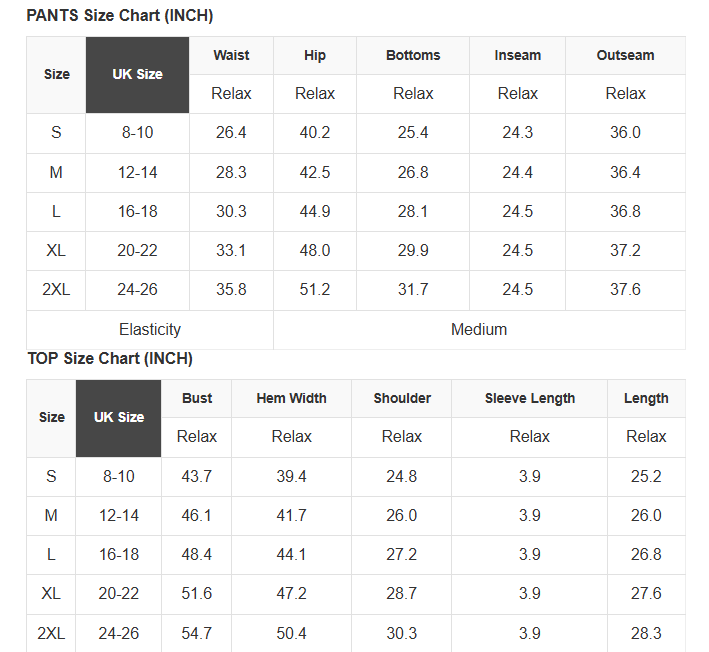Select the dark UK Size header in top chart
This screenshot has width=709, height=652.
point(119,417)
